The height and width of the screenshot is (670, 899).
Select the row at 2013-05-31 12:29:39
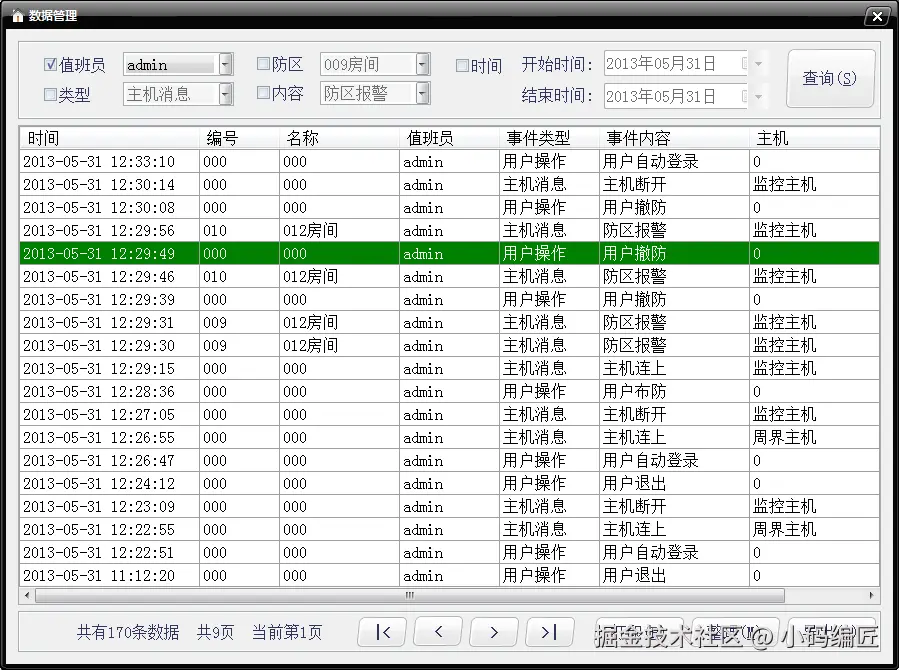(450, 299)
